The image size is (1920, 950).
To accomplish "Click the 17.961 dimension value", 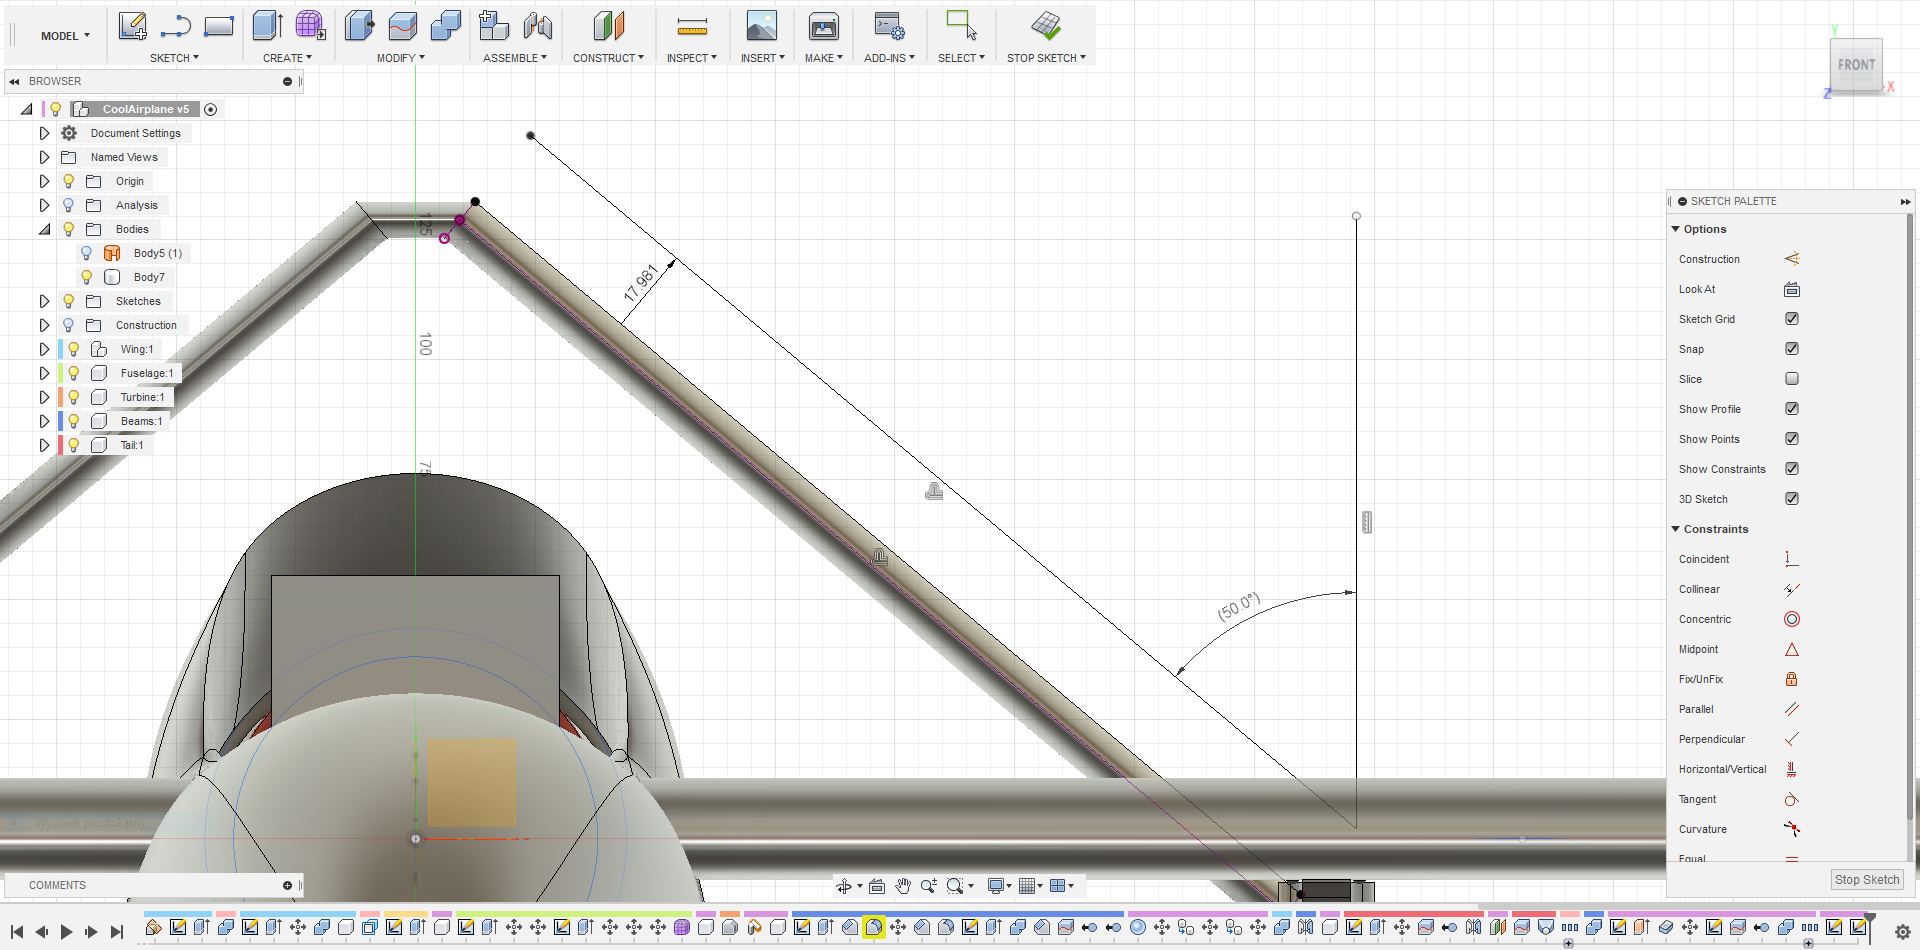I will pyautogui.click(x=640, y=283).
